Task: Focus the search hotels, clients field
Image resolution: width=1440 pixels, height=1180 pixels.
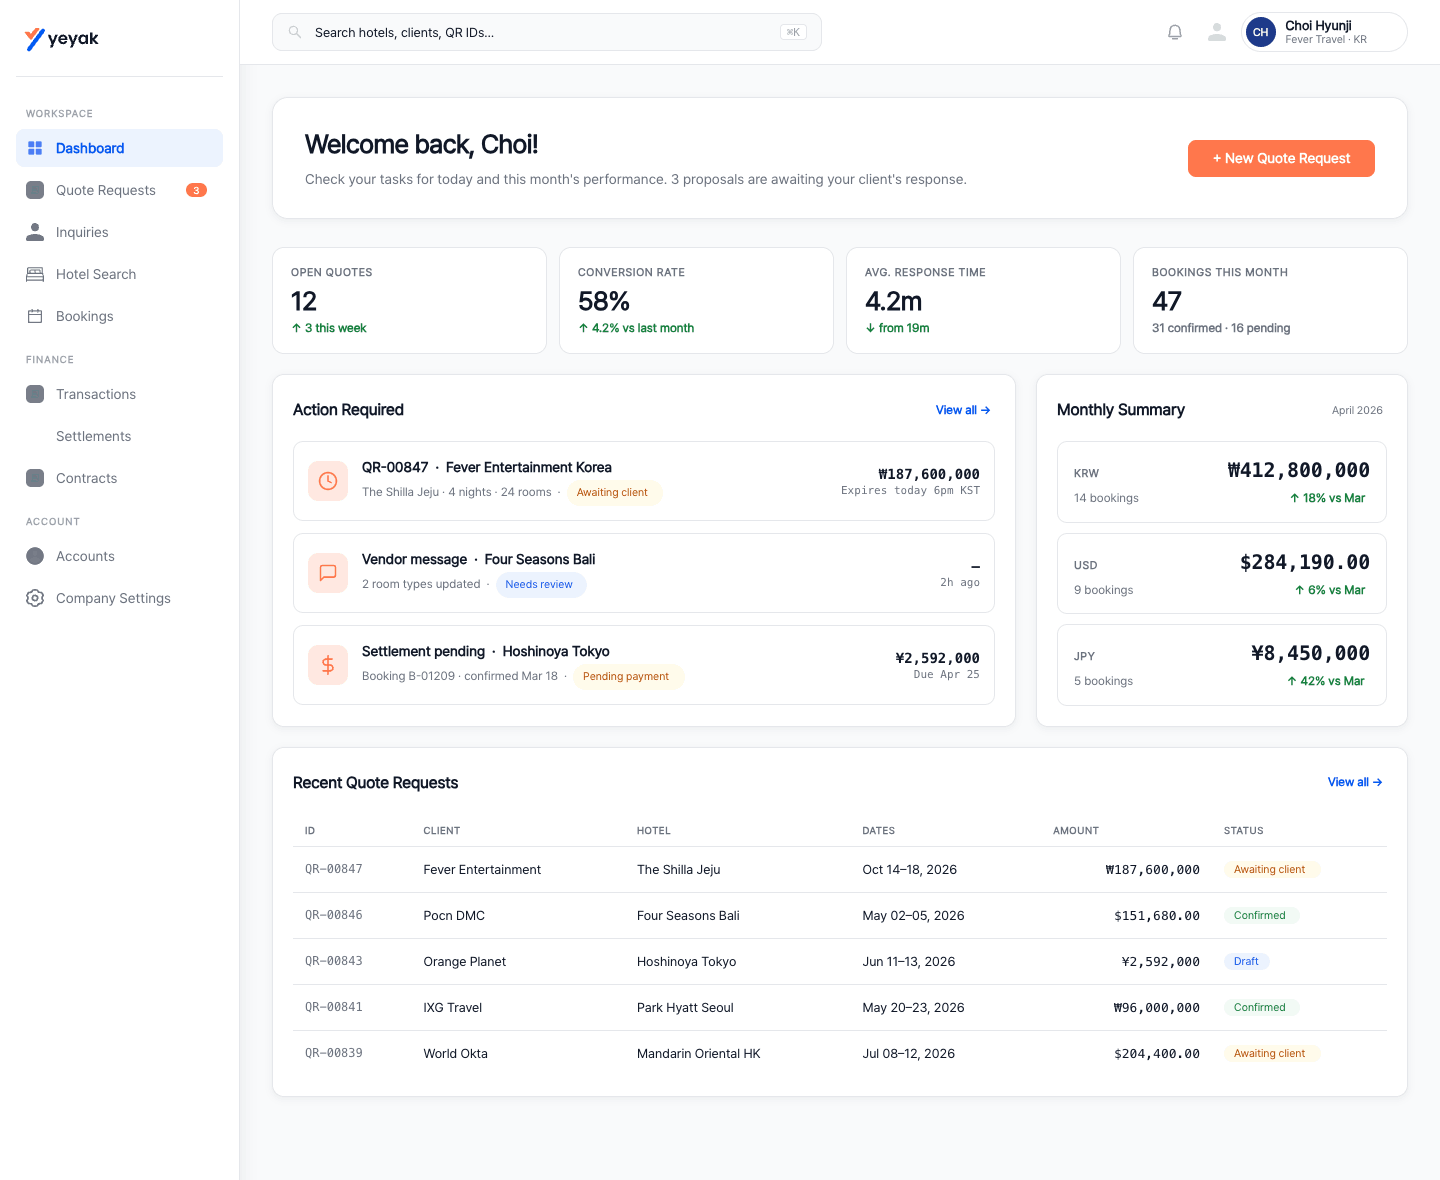Action: 547,32
